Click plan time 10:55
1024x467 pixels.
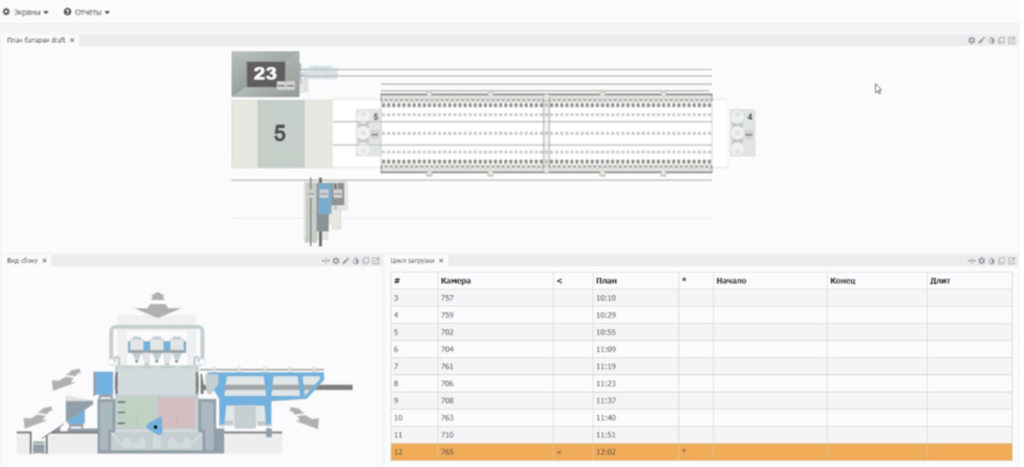coord(605,332)
